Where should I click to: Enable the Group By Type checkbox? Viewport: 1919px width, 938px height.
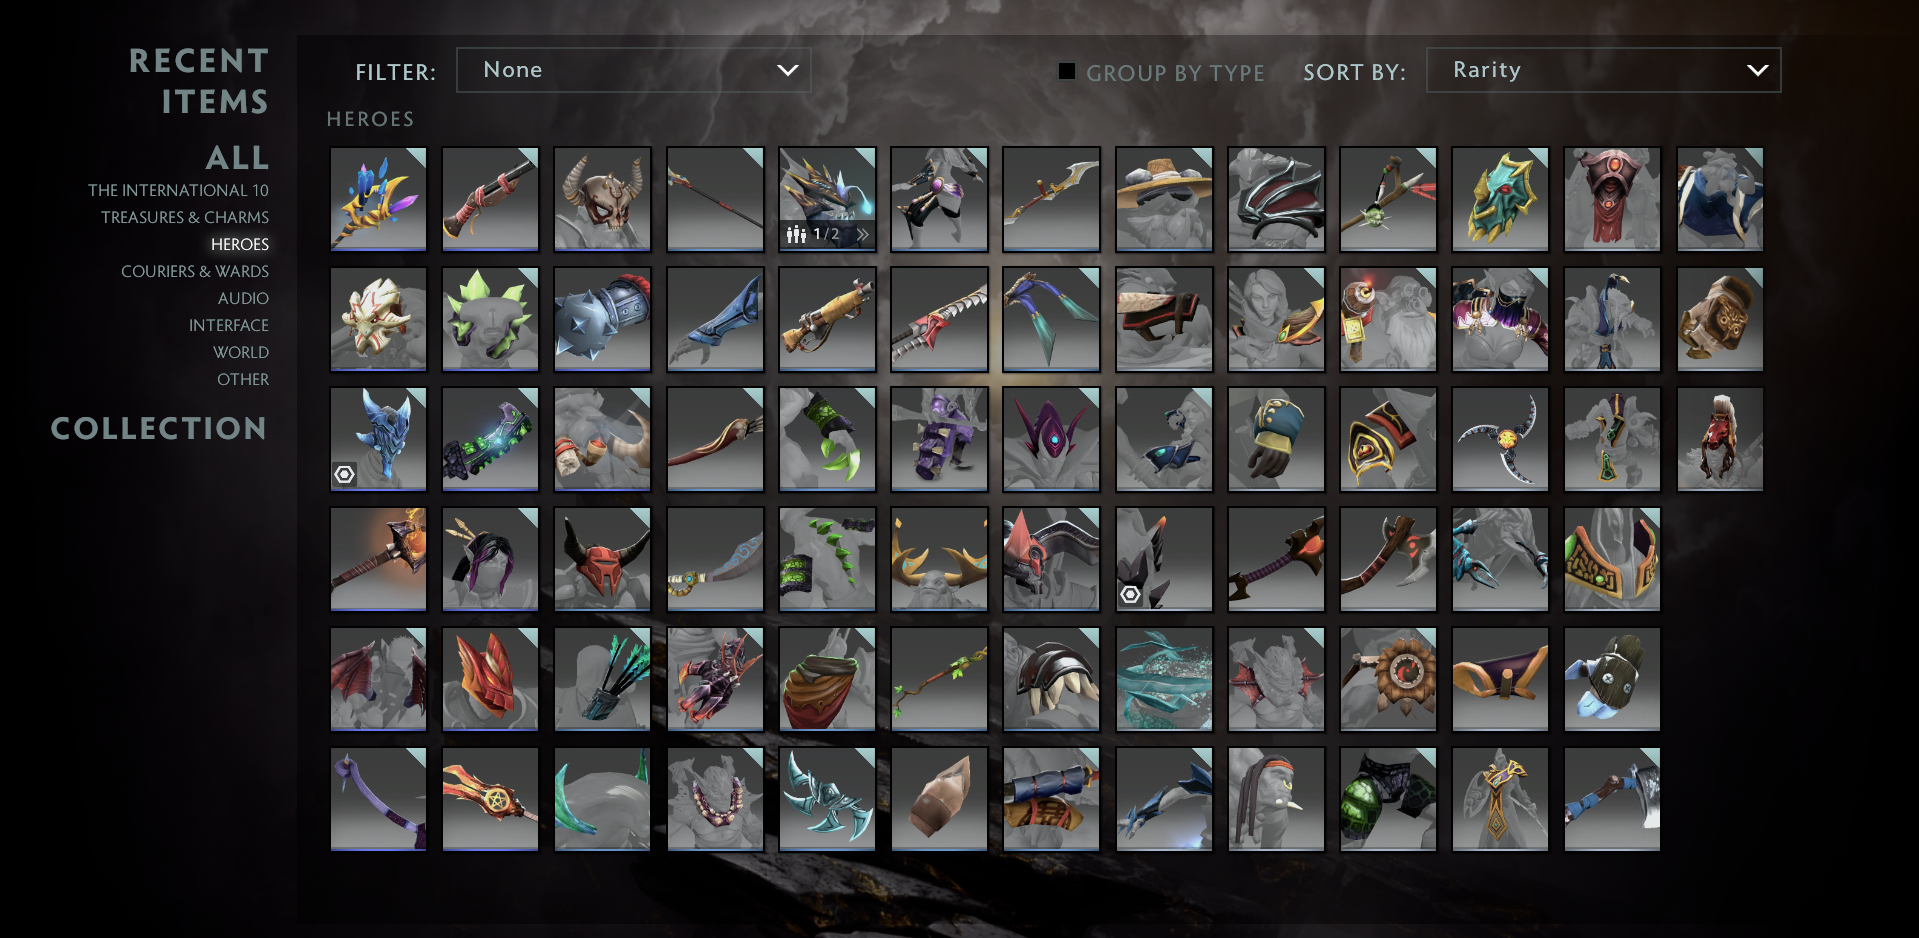1067,71
